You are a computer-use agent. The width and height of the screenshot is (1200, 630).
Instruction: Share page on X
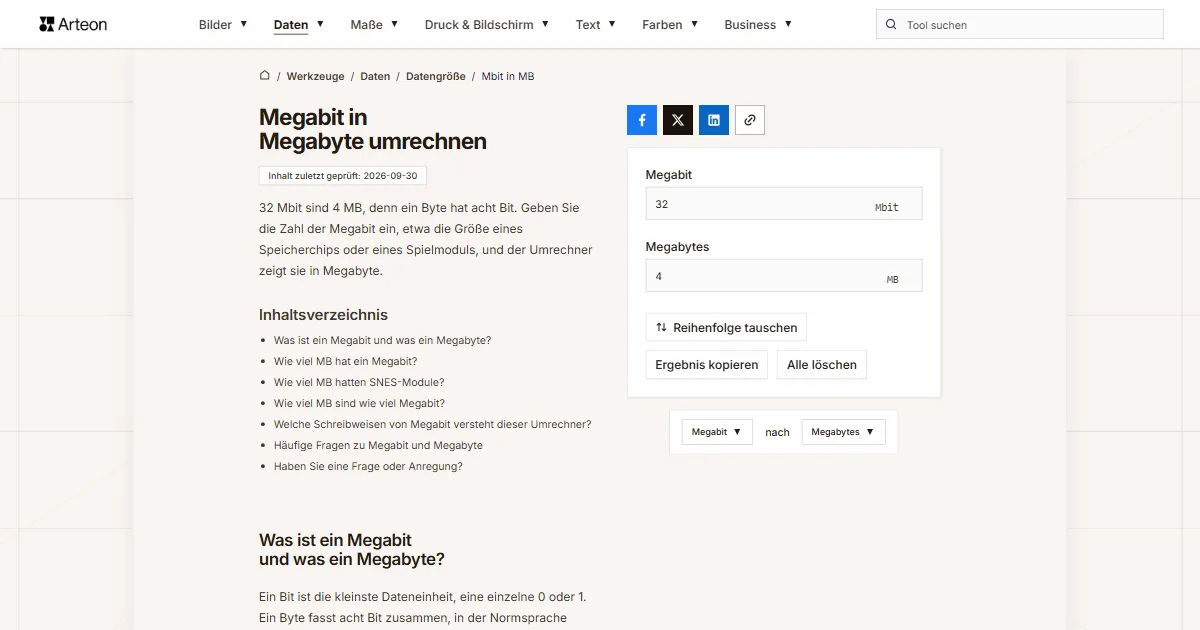[x=678, y=120]
